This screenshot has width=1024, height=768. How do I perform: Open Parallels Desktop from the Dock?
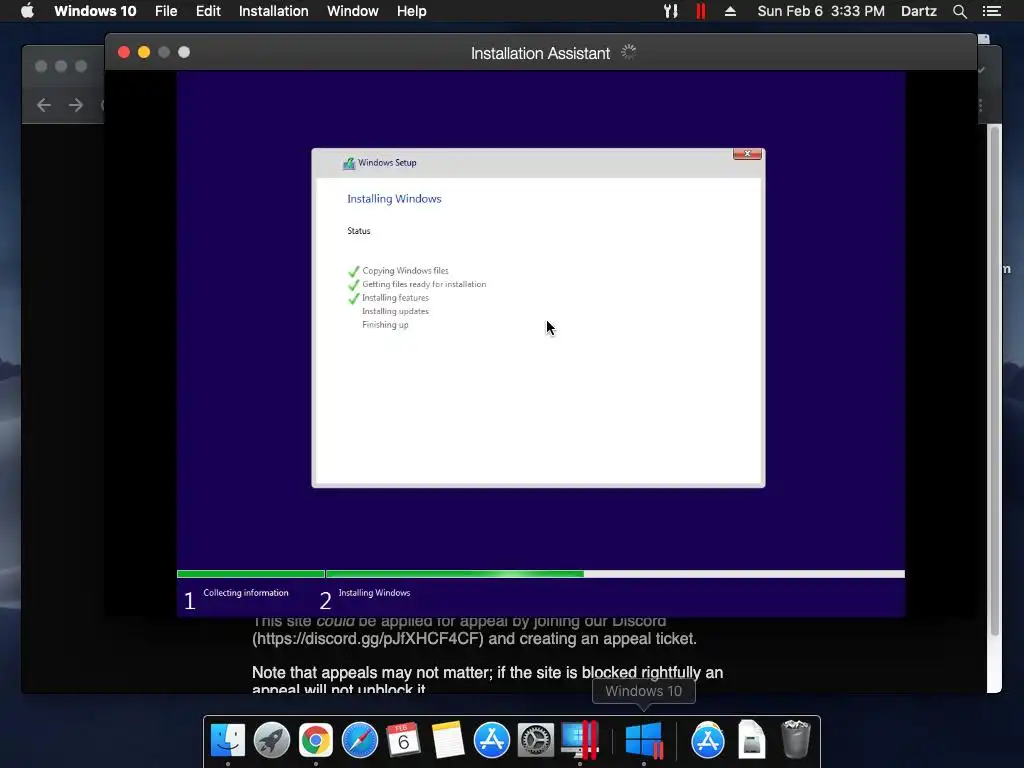[580, 741]
